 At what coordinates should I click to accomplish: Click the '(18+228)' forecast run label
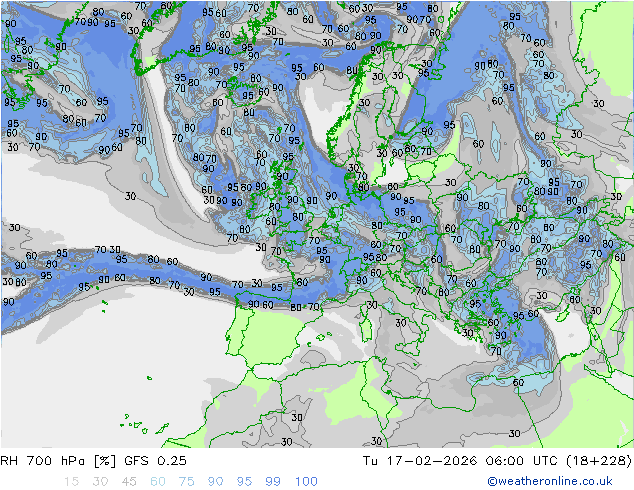pyautogui.click(x=599, y=461)
